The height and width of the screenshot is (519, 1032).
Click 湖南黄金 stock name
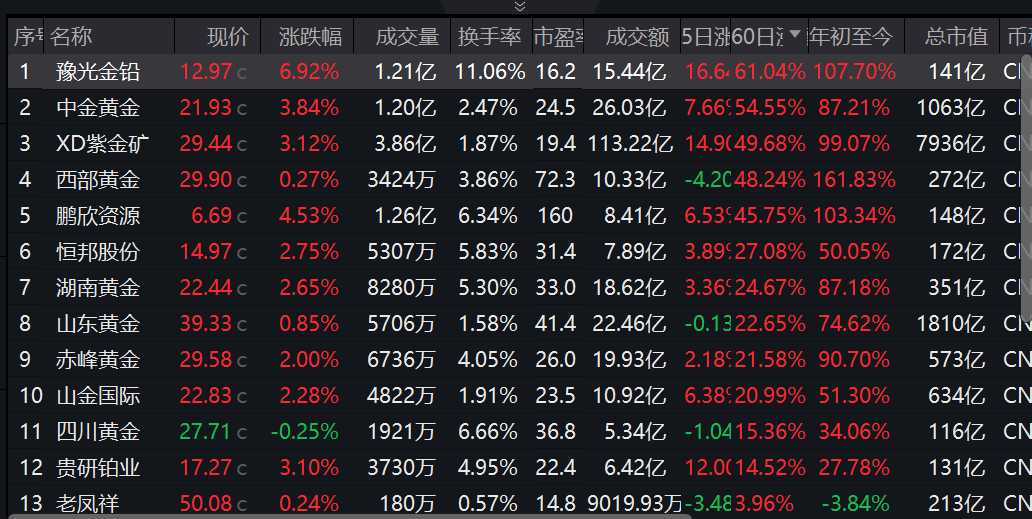pos(98,288)
